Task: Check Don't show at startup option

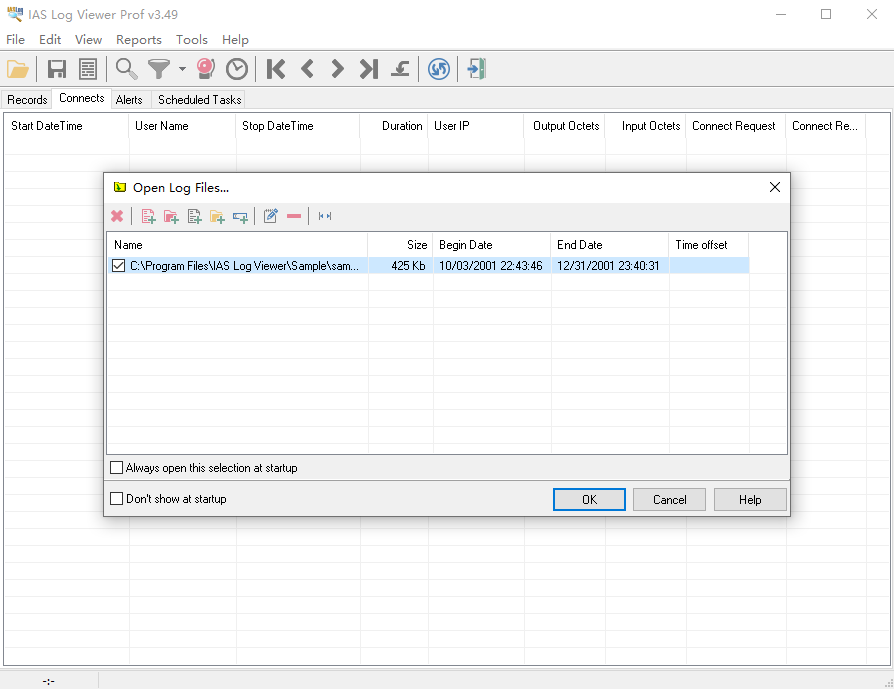Action: [117, 499]
